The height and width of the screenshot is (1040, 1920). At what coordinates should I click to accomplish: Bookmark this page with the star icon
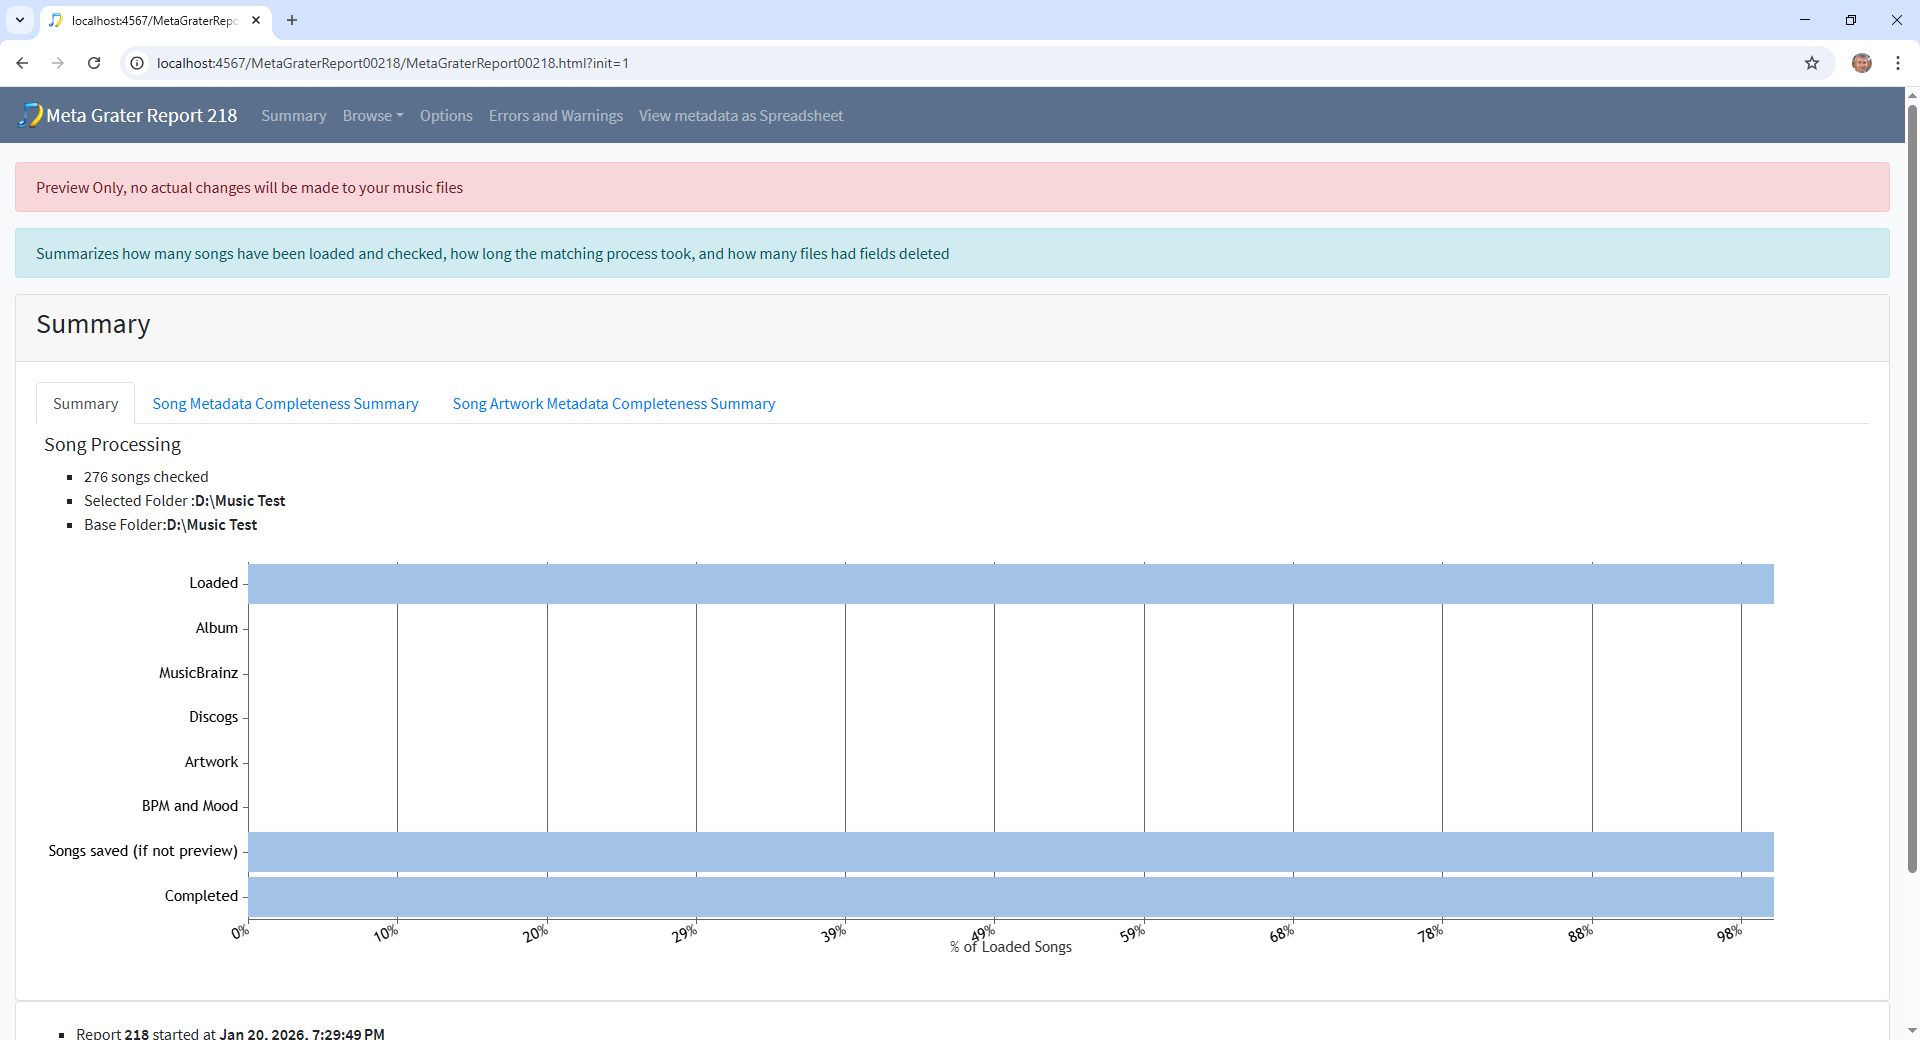click(1811, 63)
